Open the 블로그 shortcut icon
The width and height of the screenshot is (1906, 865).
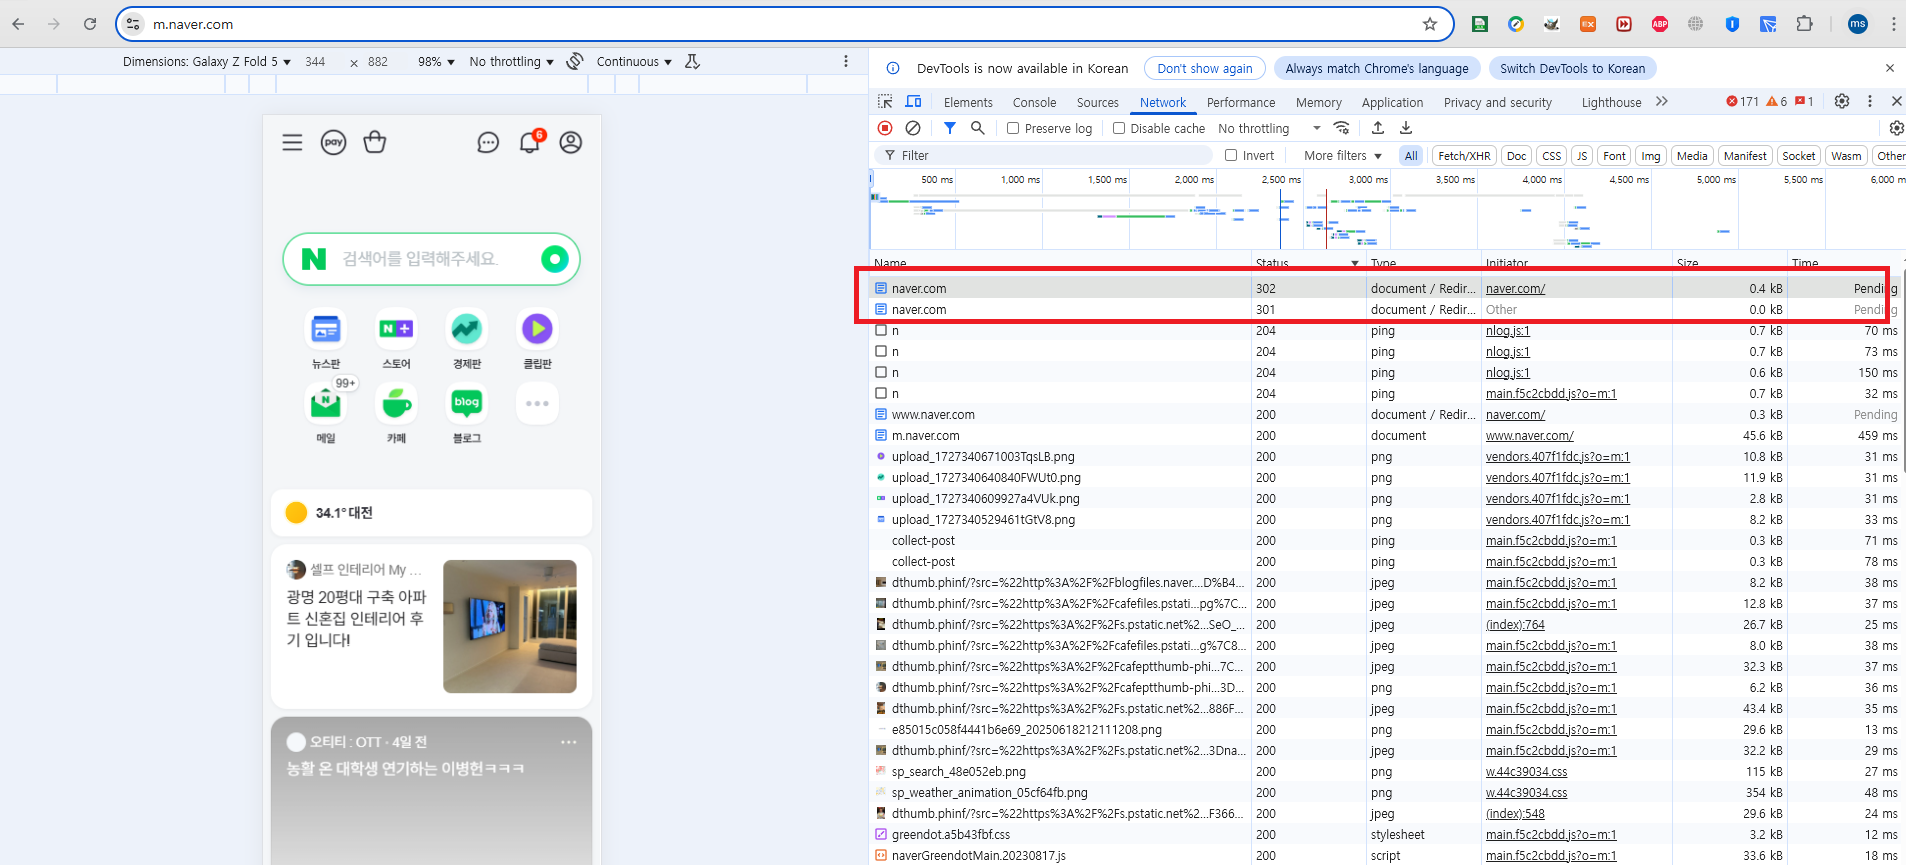467,404
